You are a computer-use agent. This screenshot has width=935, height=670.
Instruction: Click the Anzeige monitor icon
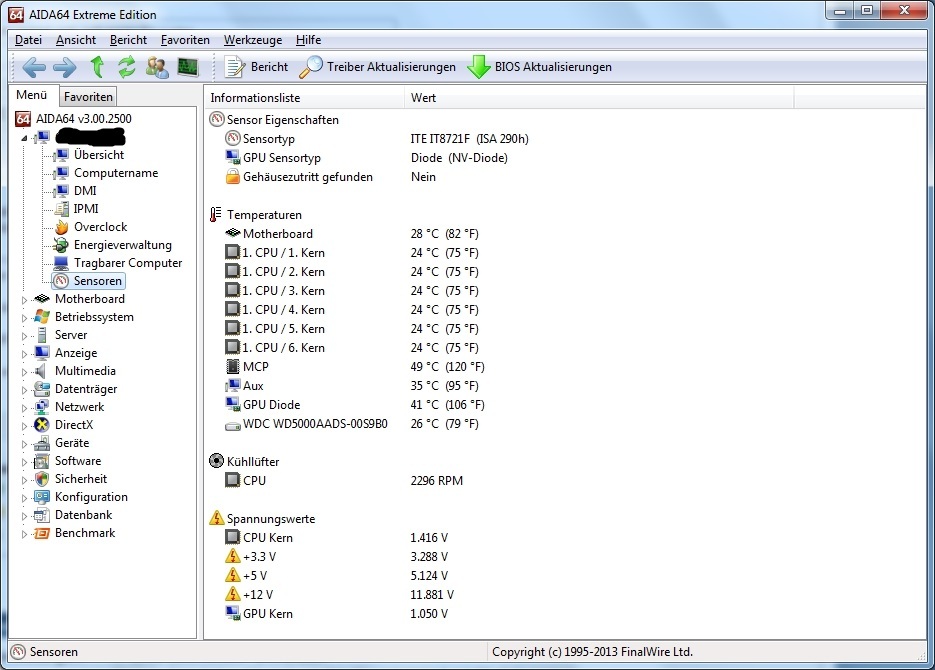point(42,353)
